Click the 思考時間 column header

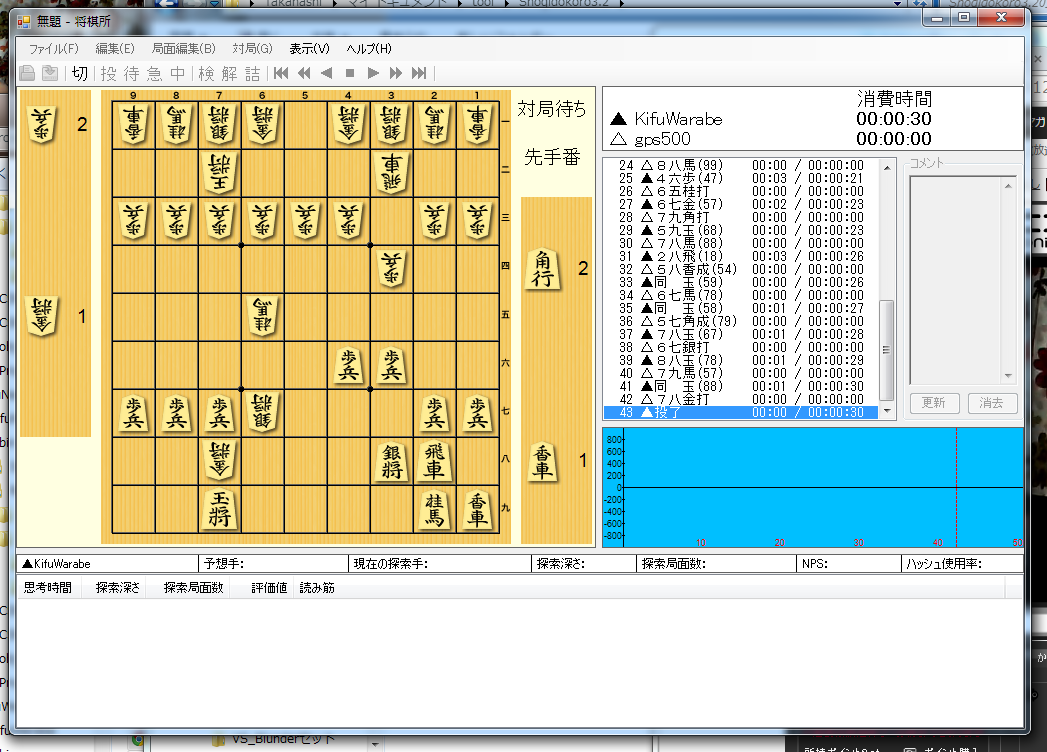click(x=47, y=588)
